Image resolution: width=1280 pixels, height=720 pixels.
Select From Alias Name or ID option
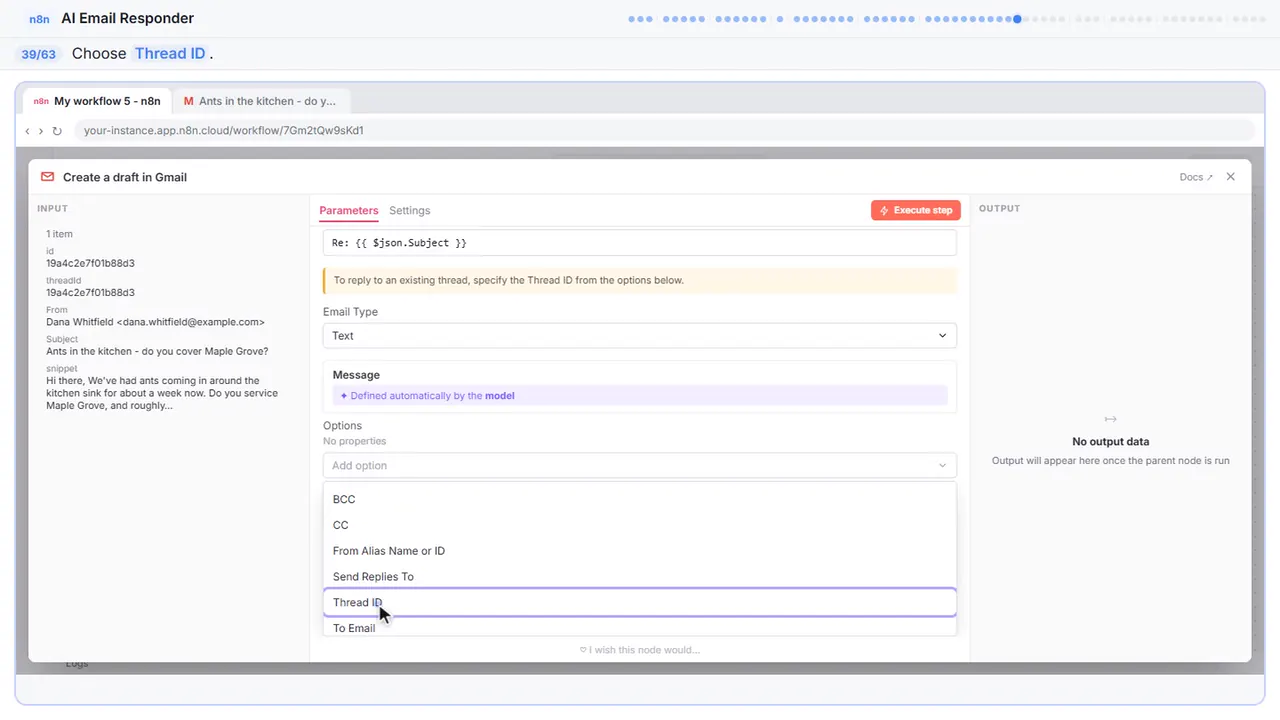640,551
